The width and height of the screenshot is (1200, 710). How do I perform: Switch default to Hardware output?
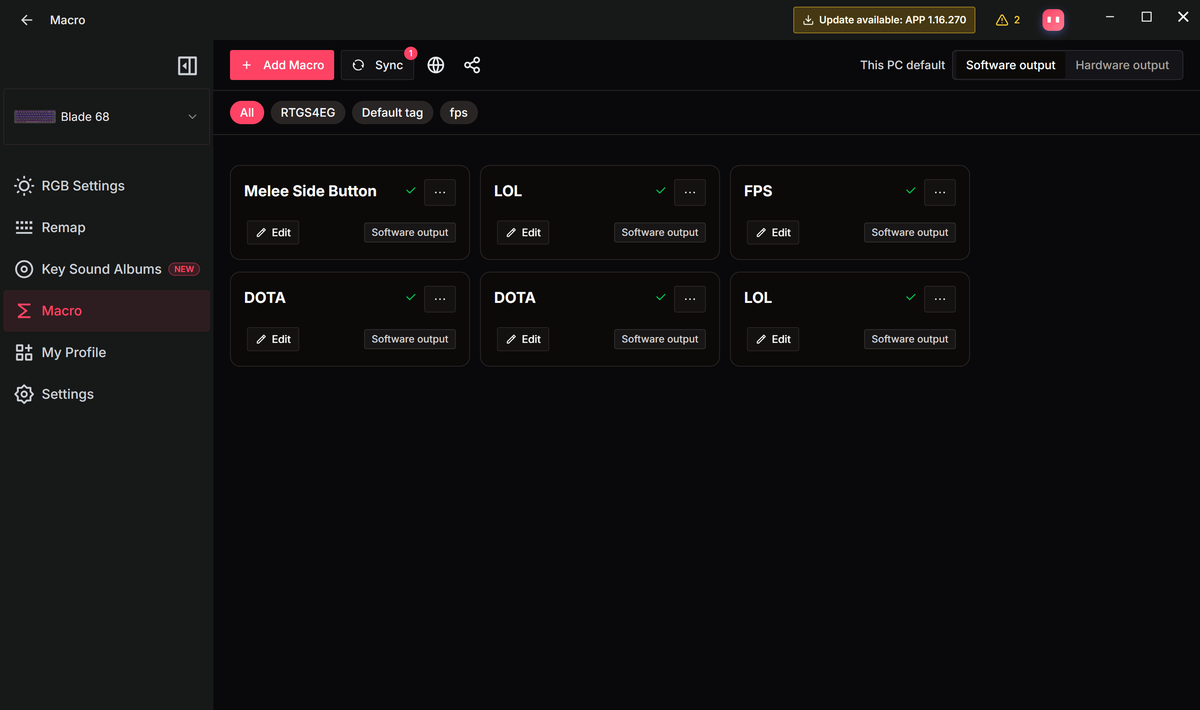coord(1122,65)
